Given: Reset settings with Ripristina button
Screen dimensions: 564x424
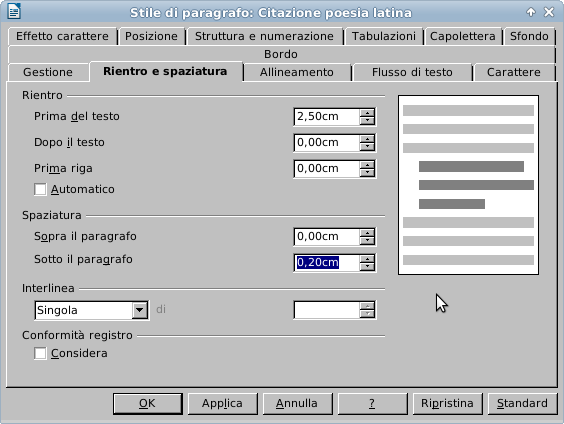Looking at the screenshot, I should 447,404.
